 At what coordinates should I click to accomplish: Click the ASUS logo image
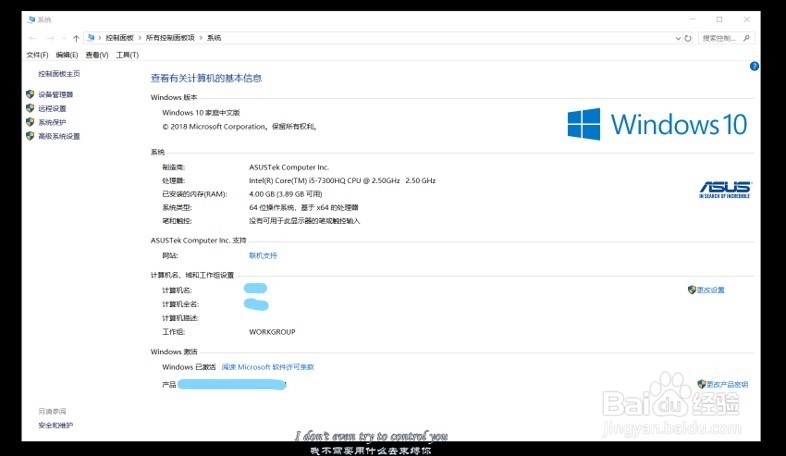(725, 189)
